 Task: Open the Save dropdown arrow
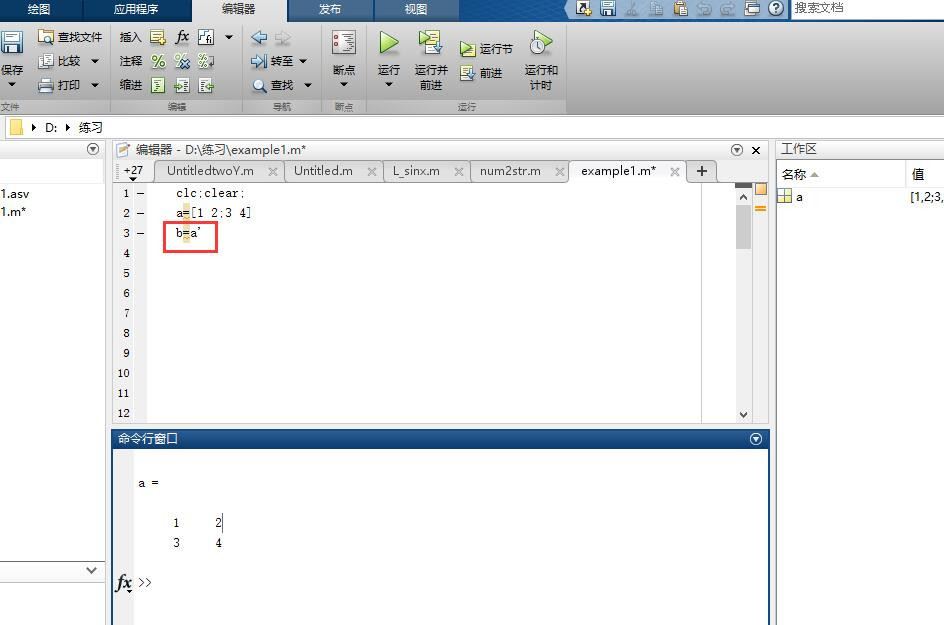(12, 84)
